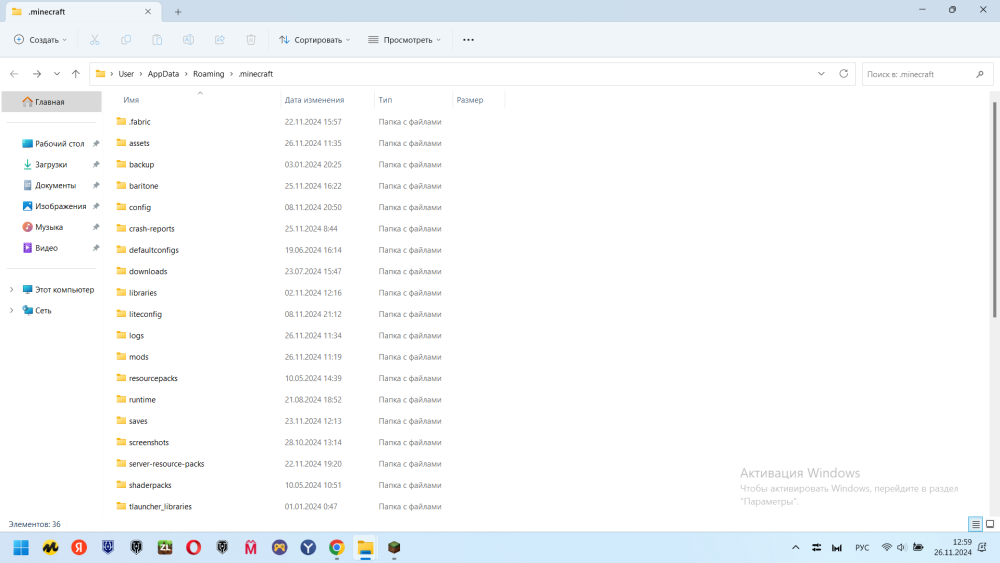Expand the address bar history dropdown

coord(821,74)
